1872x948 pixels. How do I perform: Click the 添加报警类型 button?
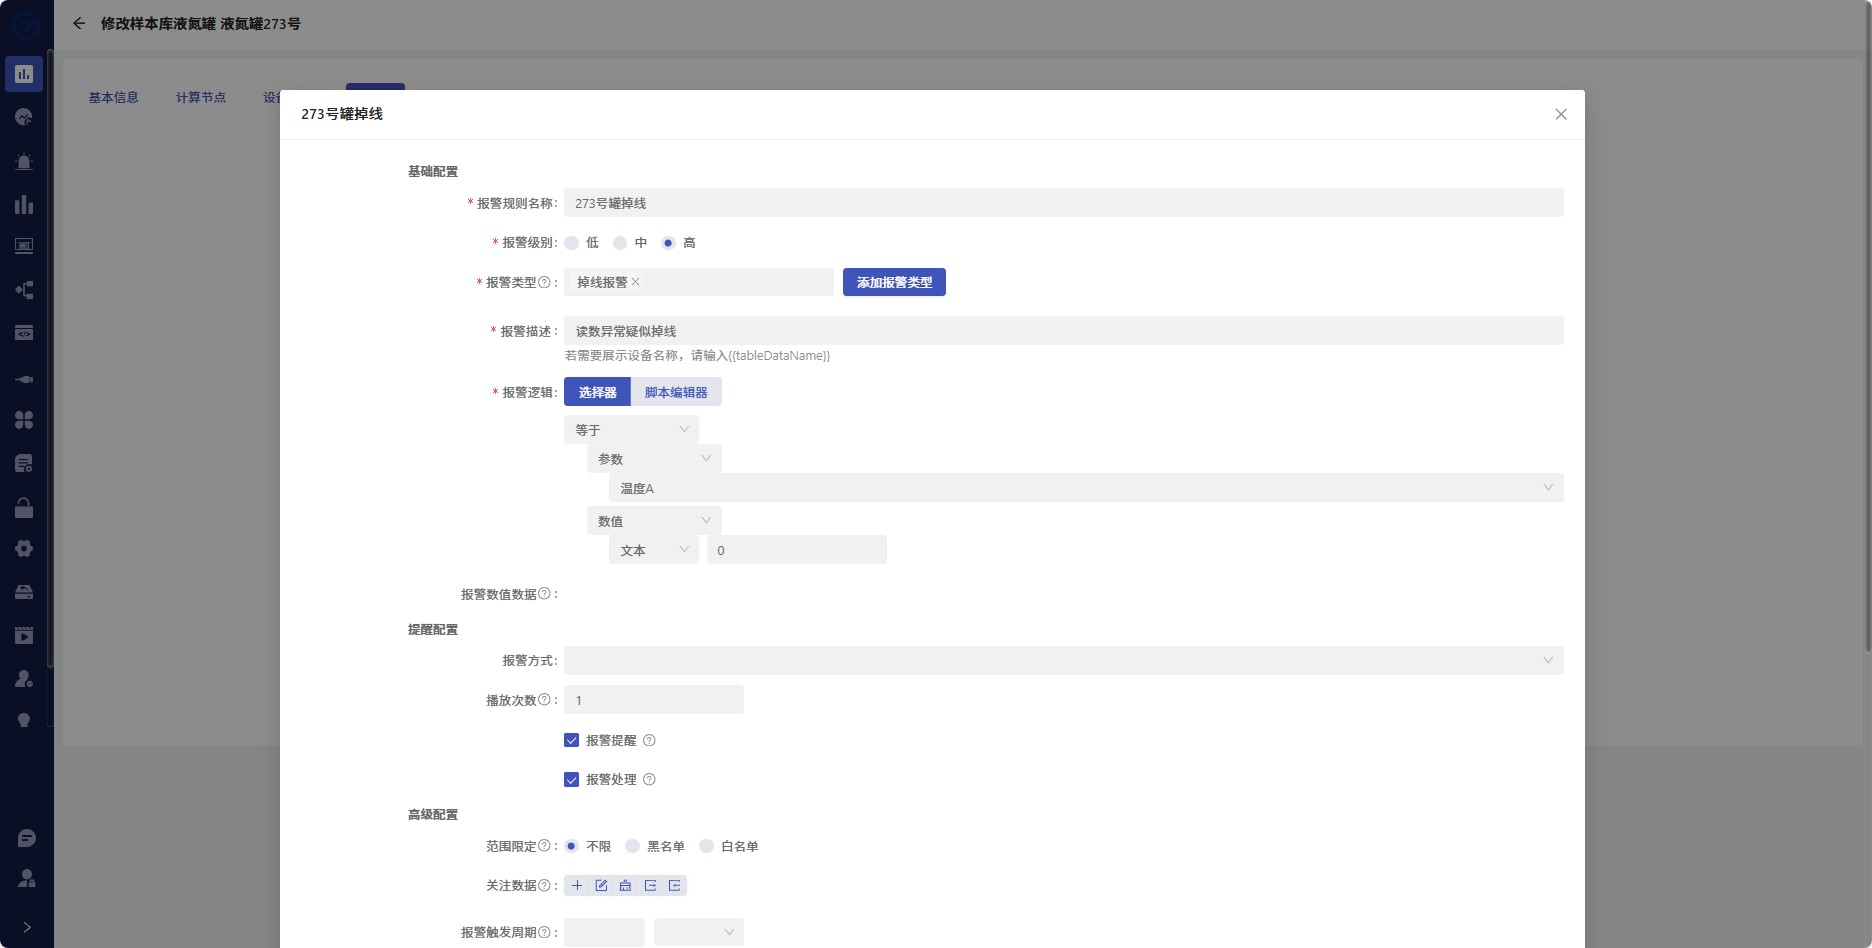[x=894, y=282]
